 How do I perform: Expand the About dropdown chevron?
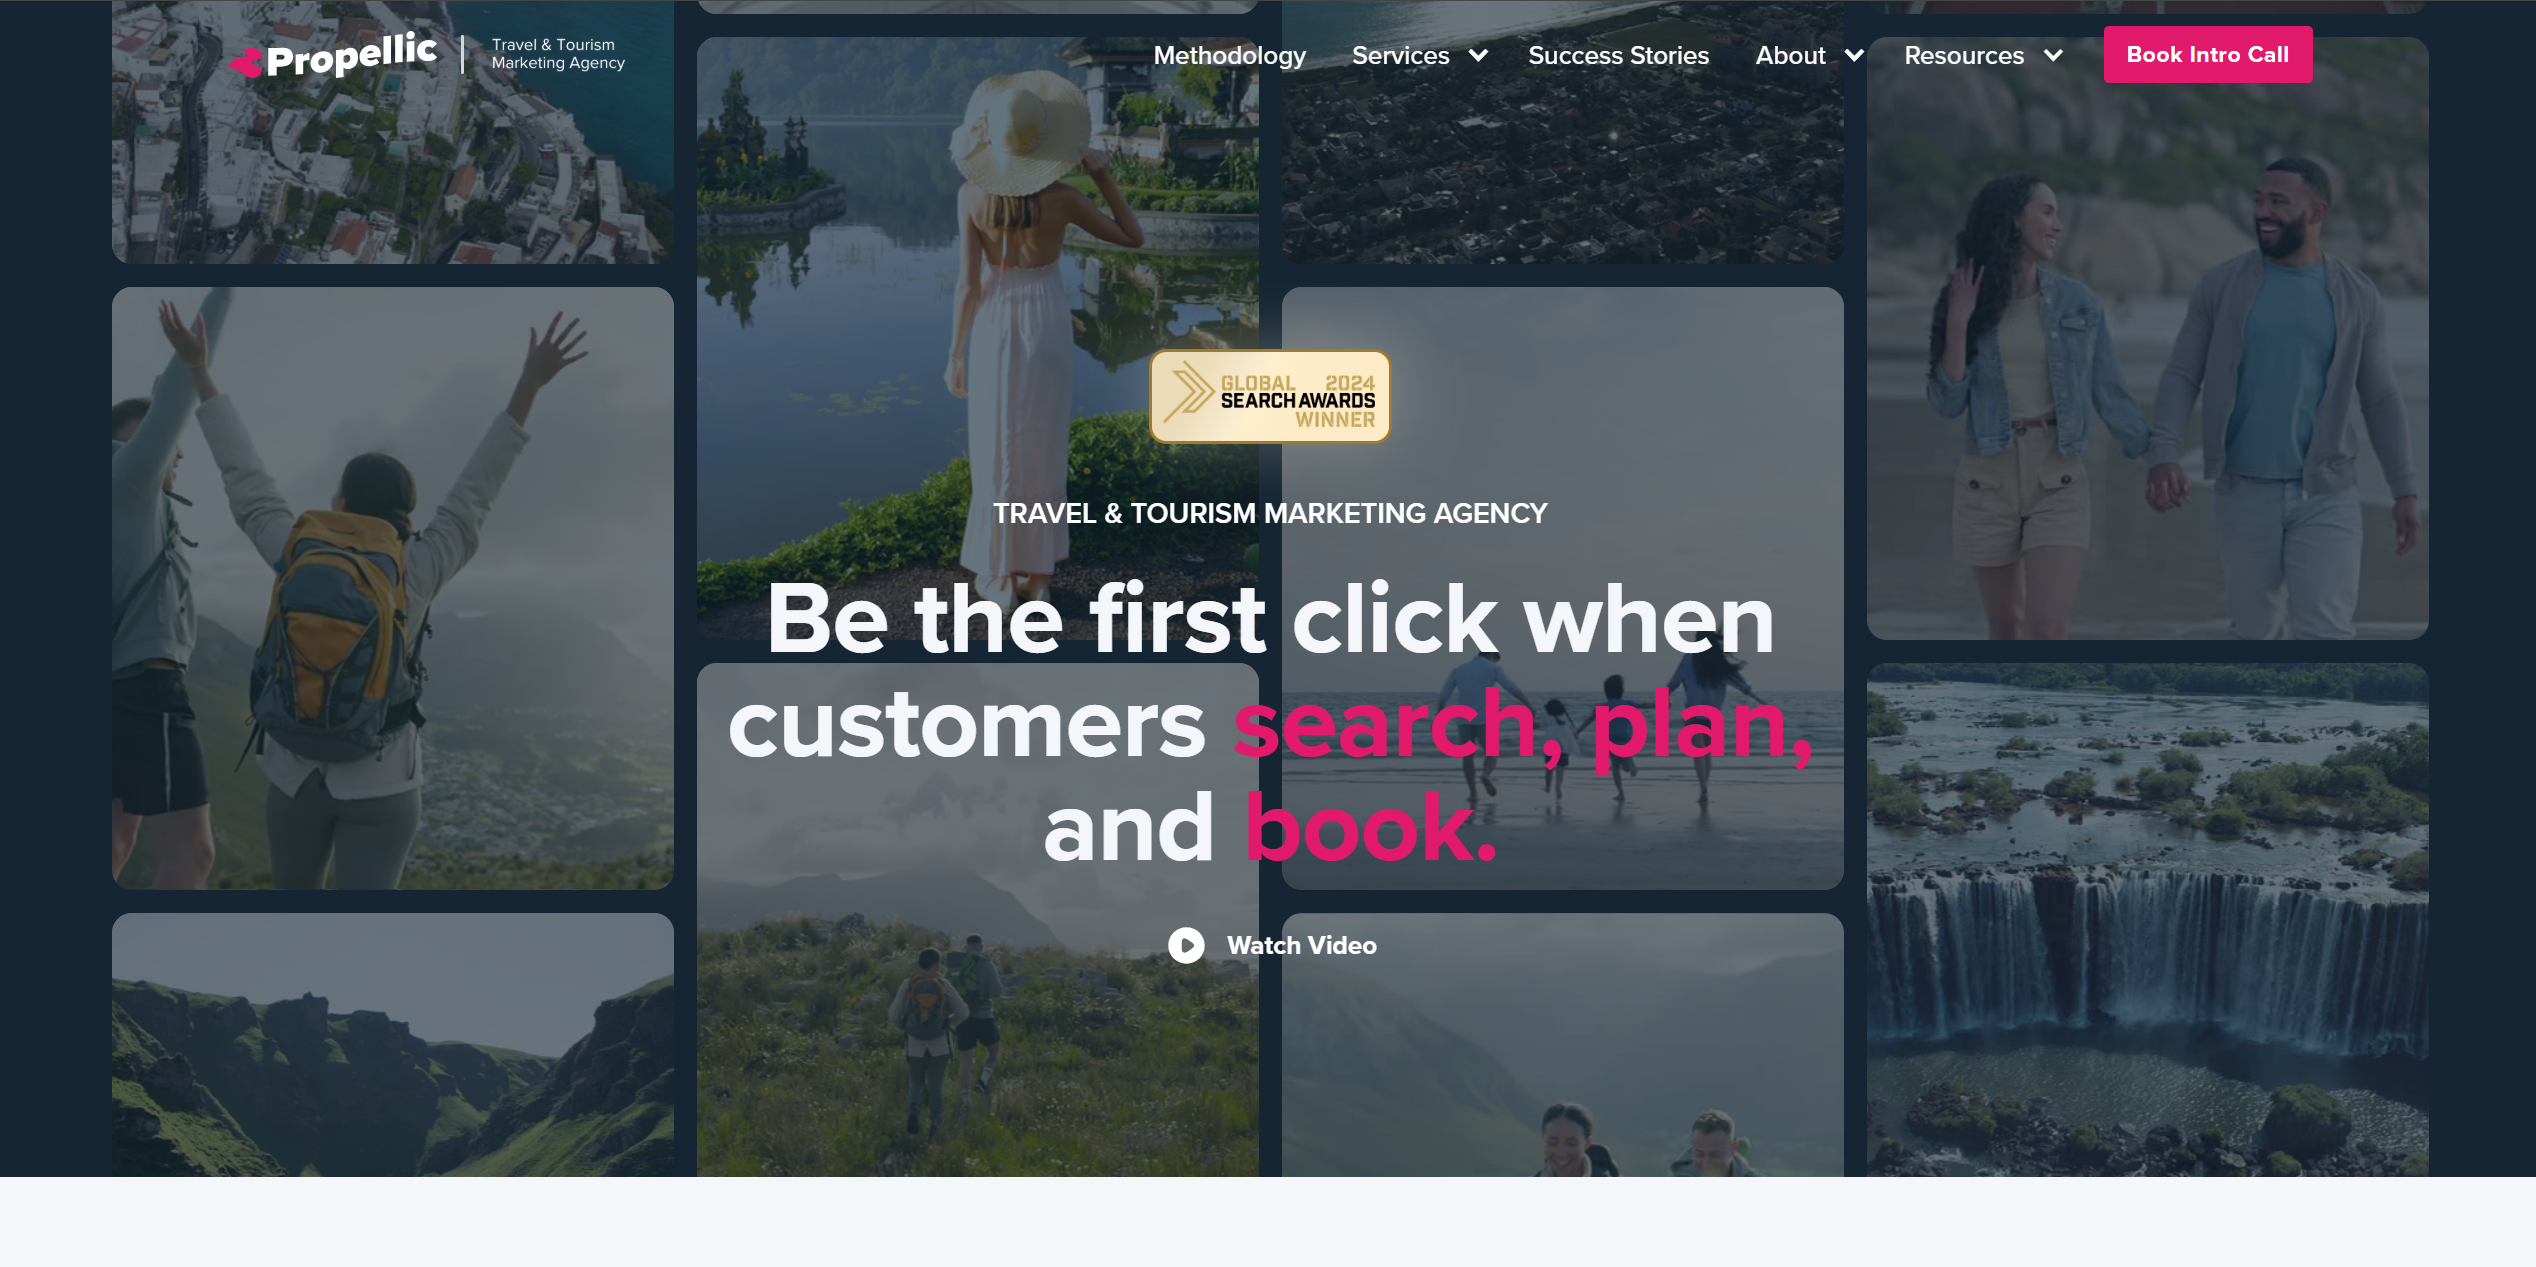(x=1854, y=56)
